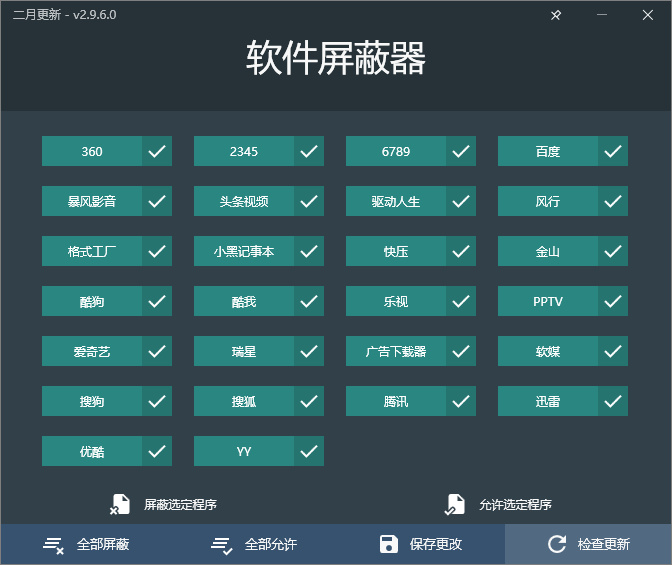Select the 2345 label button
This screenshot has height=565, width=672.
pyautogui.click(x=244, y=151)
